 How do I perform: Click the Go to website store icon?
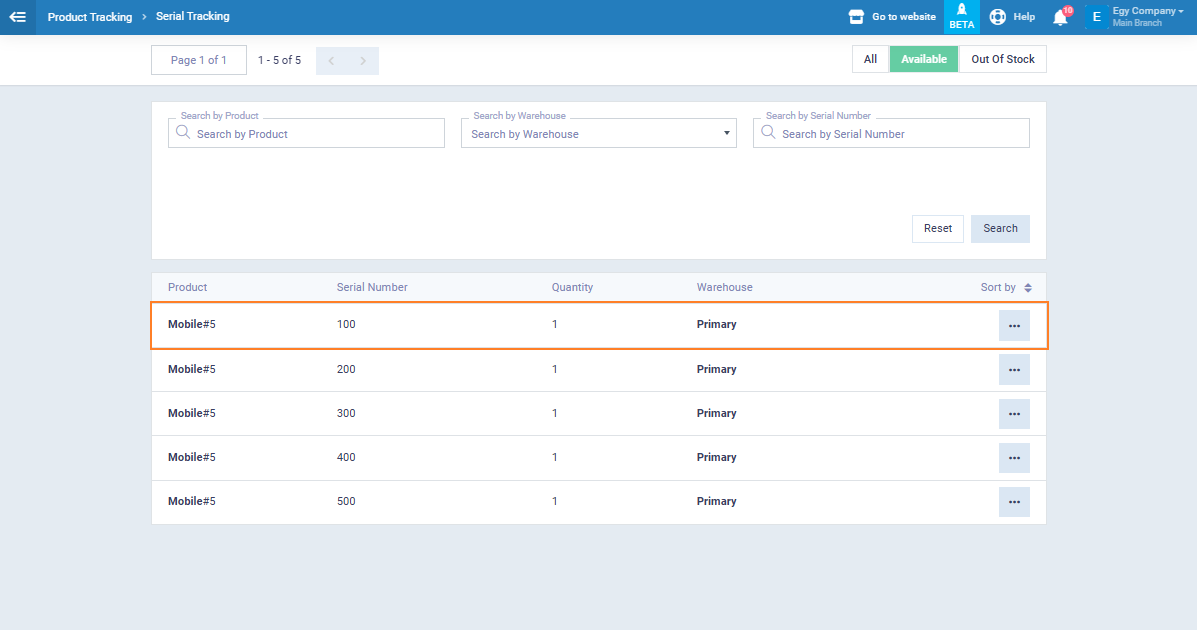(x=856, y=17)
